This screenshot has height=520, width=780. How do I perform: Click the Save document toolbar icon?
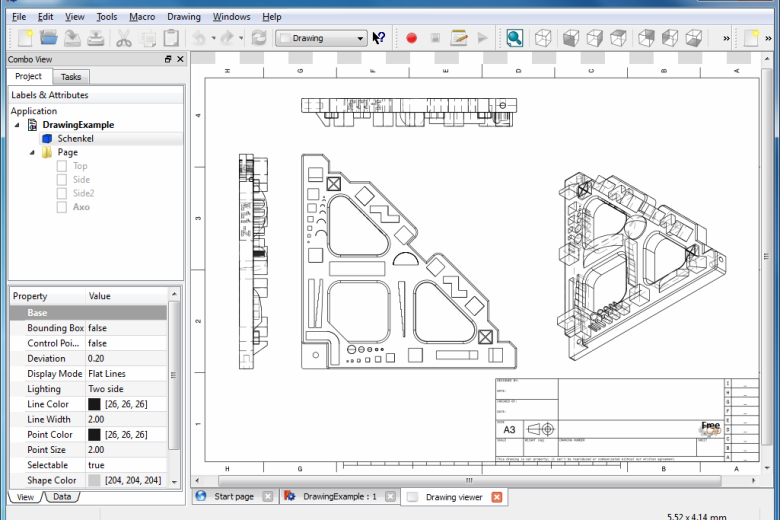point(72,38)
